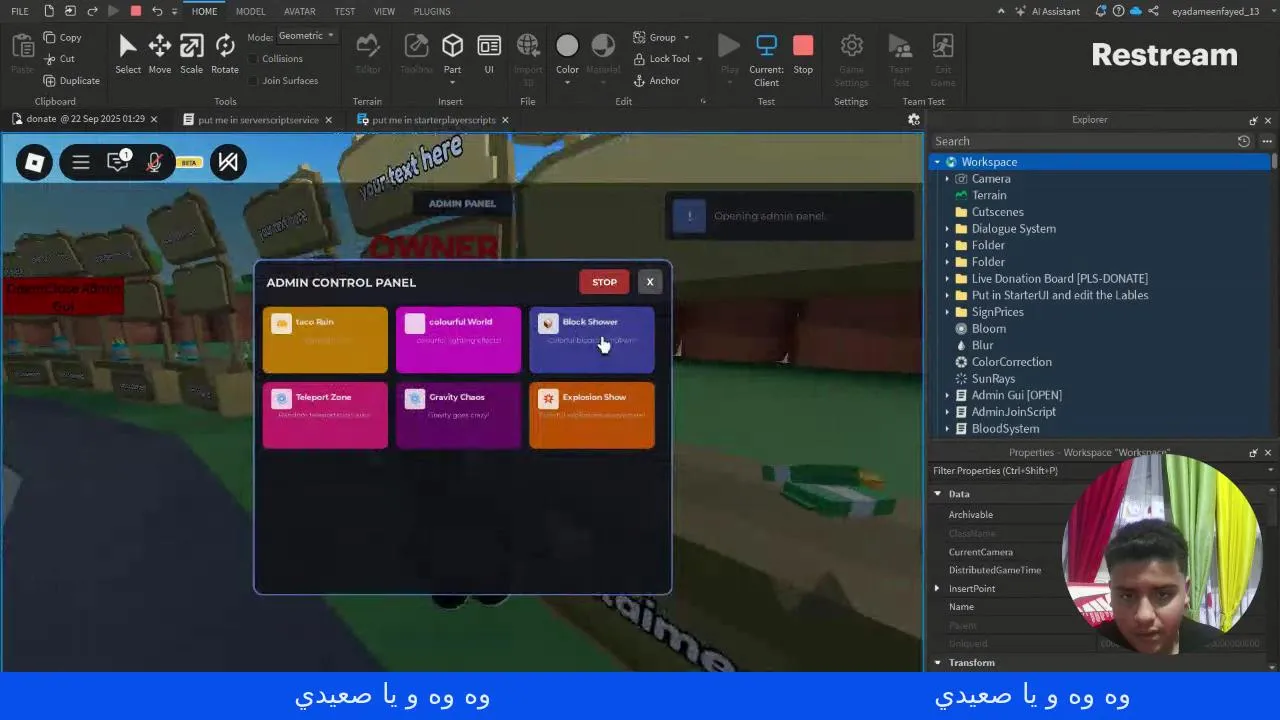The height and width of the screenshot is (720, 1280).
Task: Open Roblox menu logo in viewport
Action: (x=34, y=162)
